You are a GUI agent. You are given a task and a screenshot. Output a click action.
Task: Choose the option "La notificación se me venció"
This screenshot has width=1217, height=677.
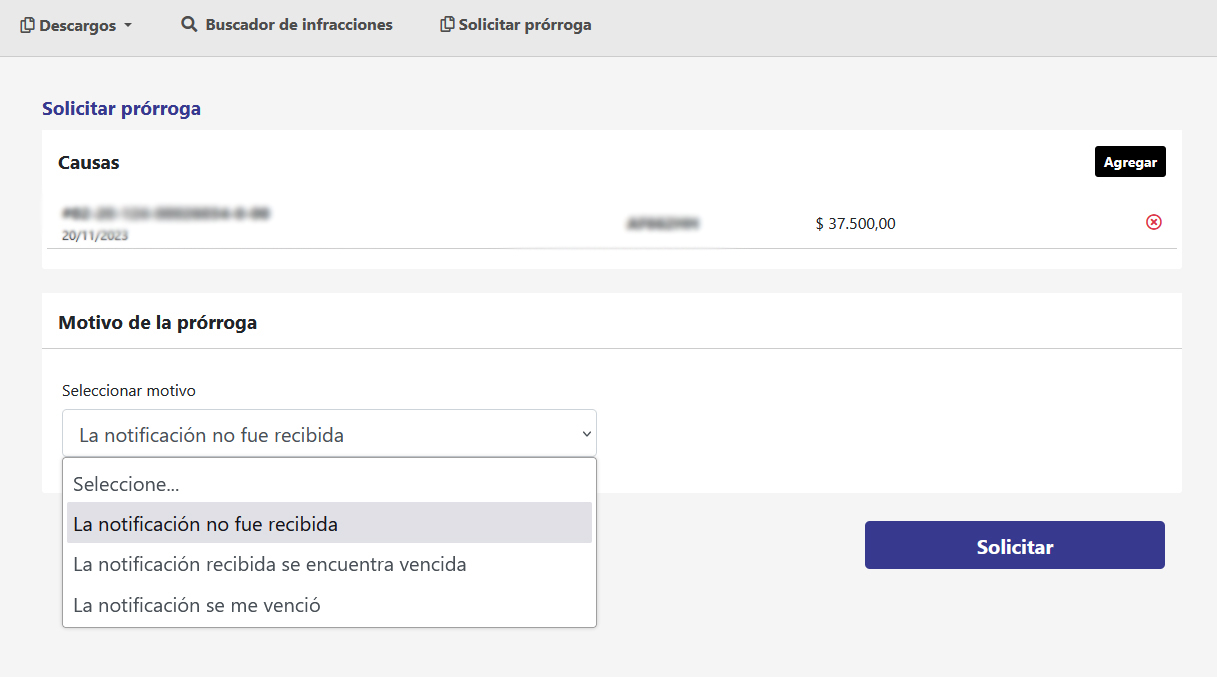click(x=197, y=605)
